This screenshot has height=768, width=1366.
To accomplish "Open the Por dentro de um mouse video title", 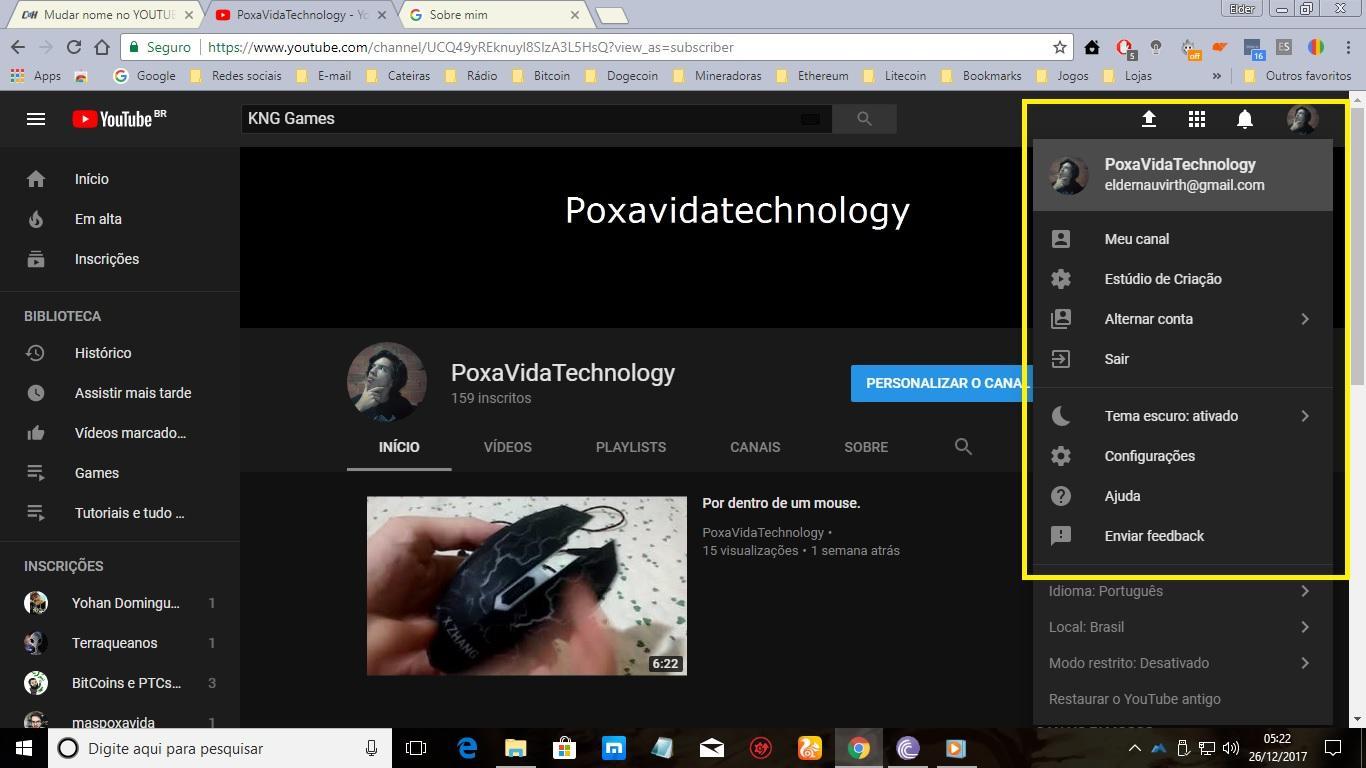I will pos(781,503).
